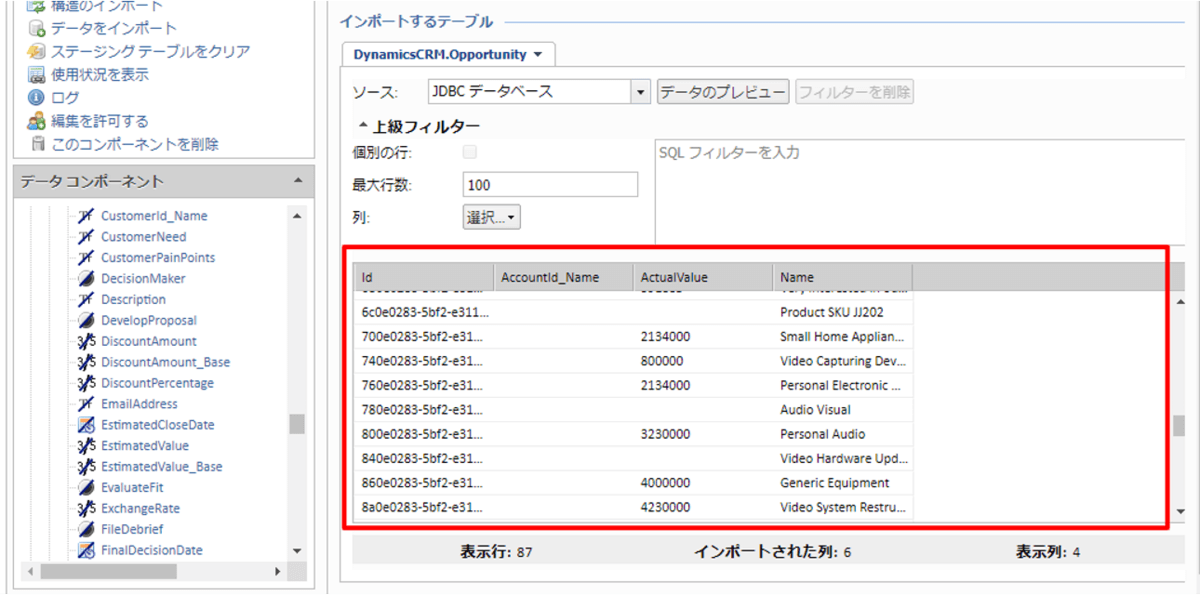1200x595 pixels.
Task: Select the CustomerNeed tree item
Action: [143, 237]
